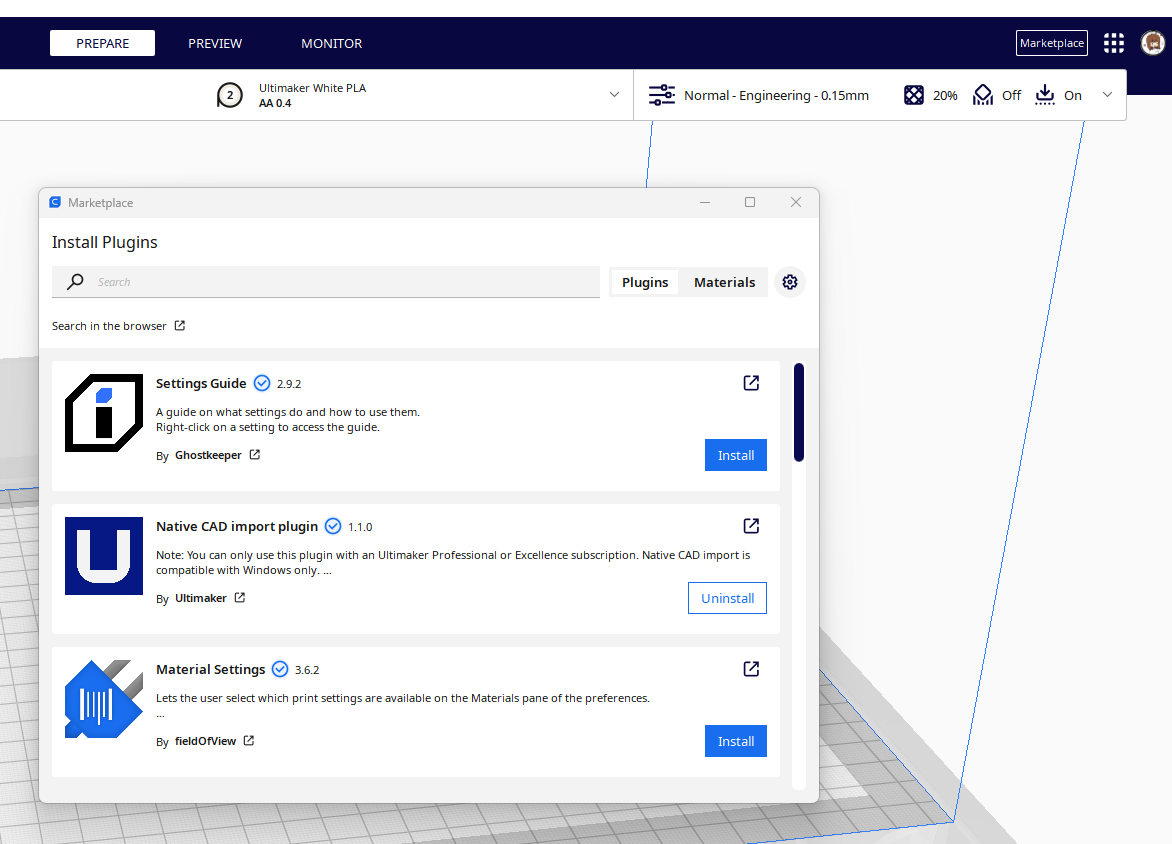The image size is (1172, 844).
Task: Click the Settings Guide plugin logo
Action: [104, 413]
